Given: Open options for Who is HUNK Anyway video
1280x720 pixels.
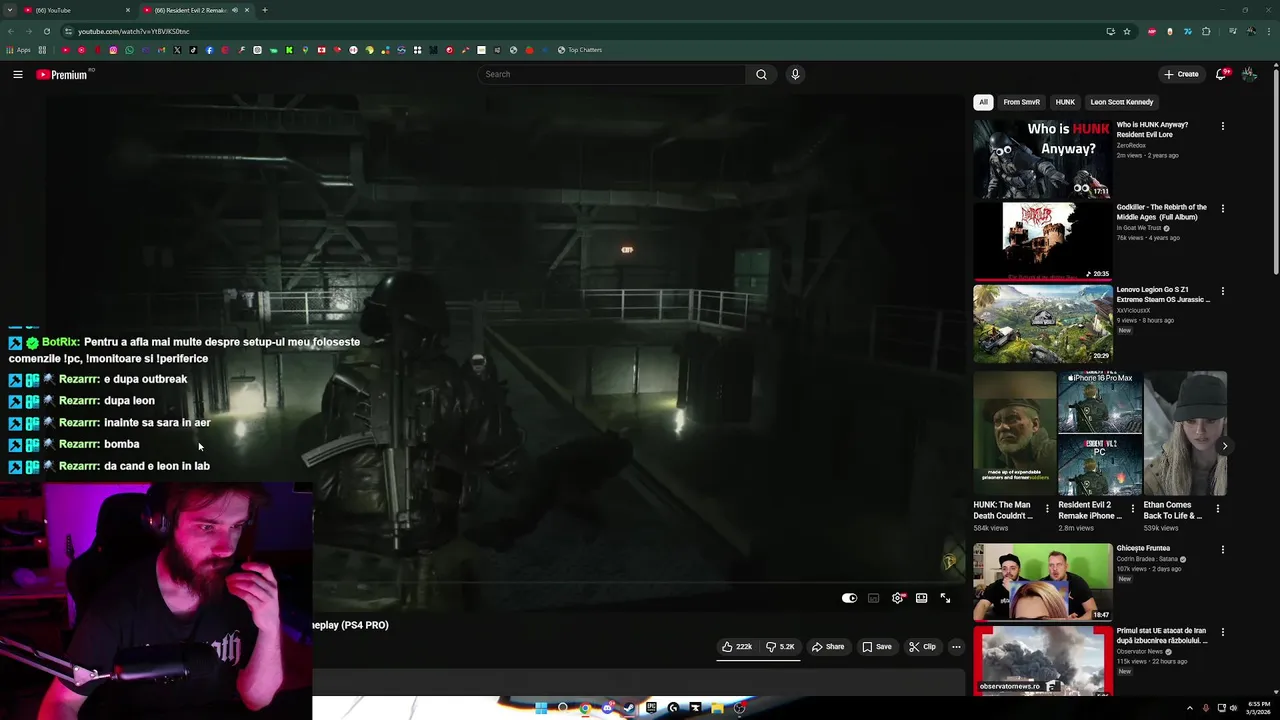Looking at the screenshot, I should pos(1222,127).
